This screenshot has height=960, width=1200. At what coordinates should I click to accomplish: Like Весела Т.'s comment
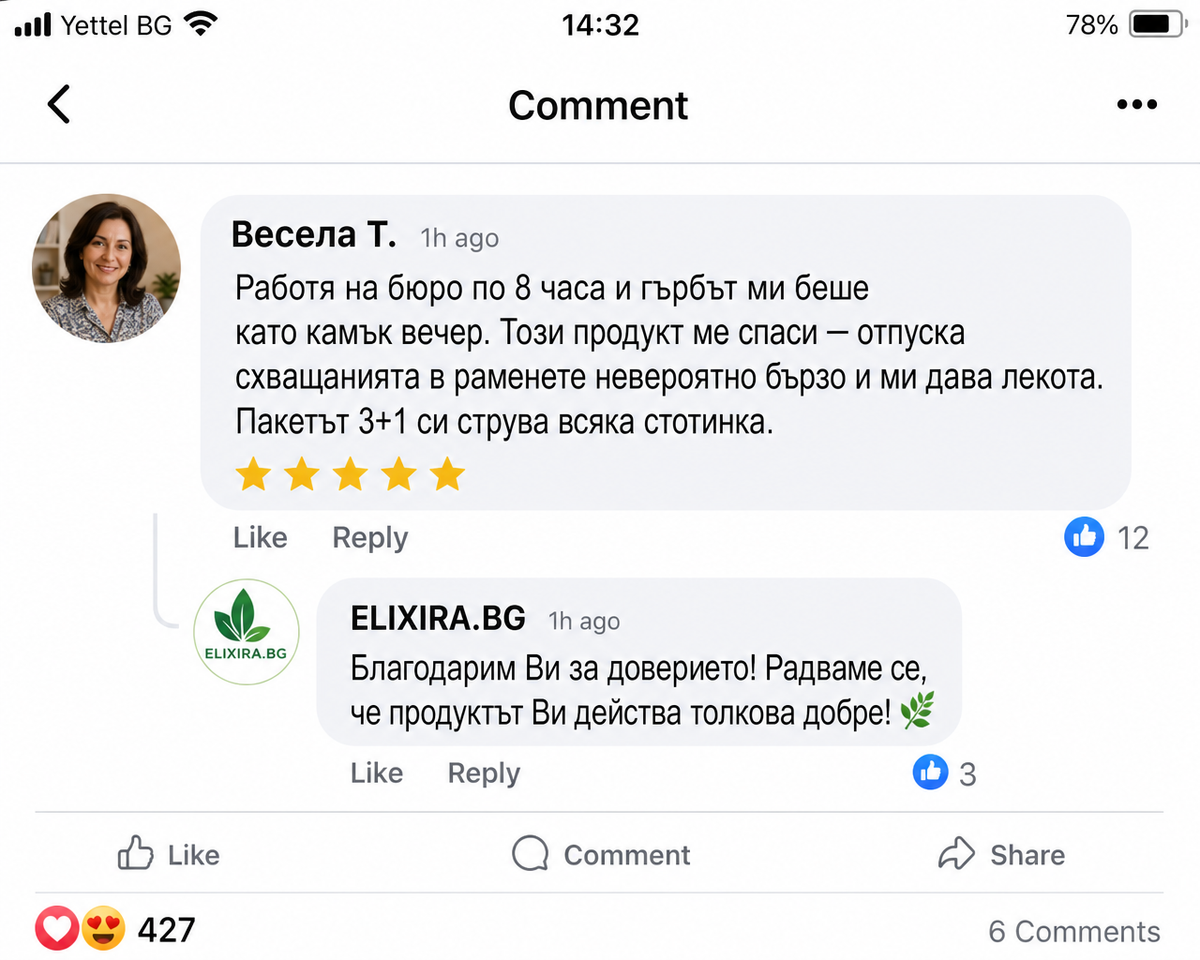pos(260,538)
